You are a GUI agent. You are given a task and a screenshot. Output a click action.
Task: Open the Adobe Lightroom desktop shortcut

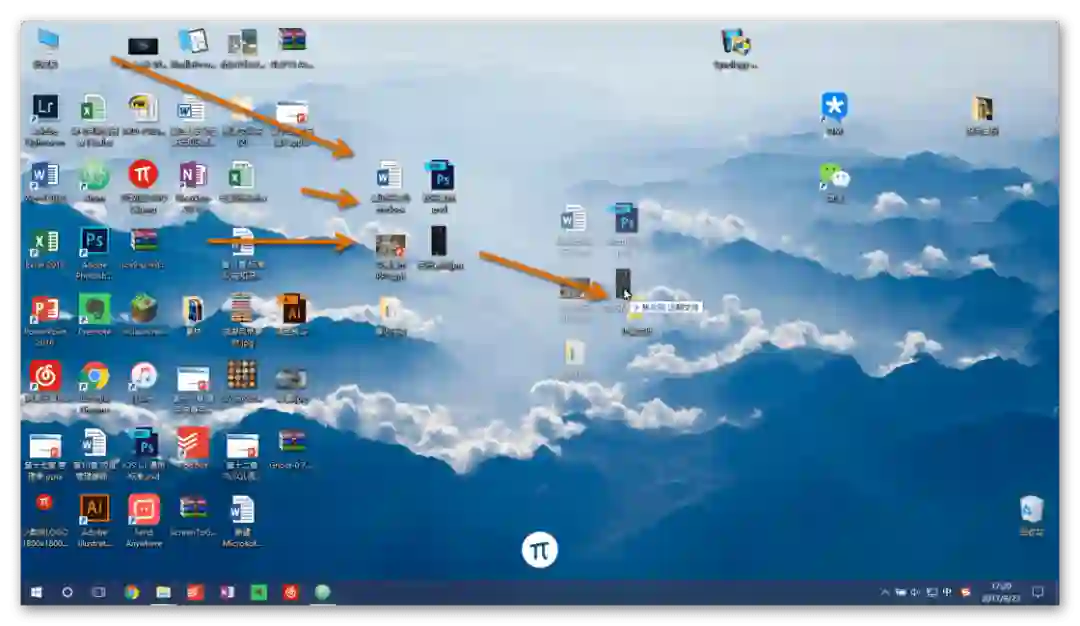tap(45, 108)
